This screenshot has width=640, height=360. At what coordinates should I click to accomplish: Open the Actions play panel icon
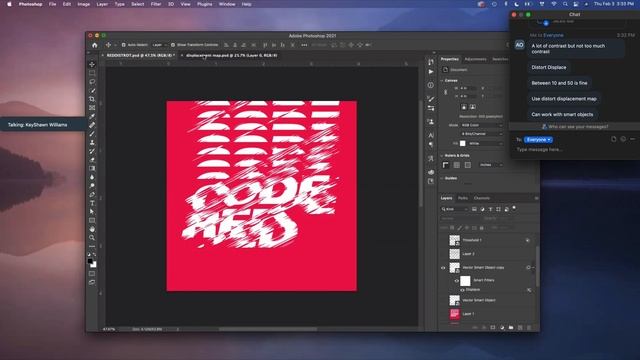coord(431,72)
